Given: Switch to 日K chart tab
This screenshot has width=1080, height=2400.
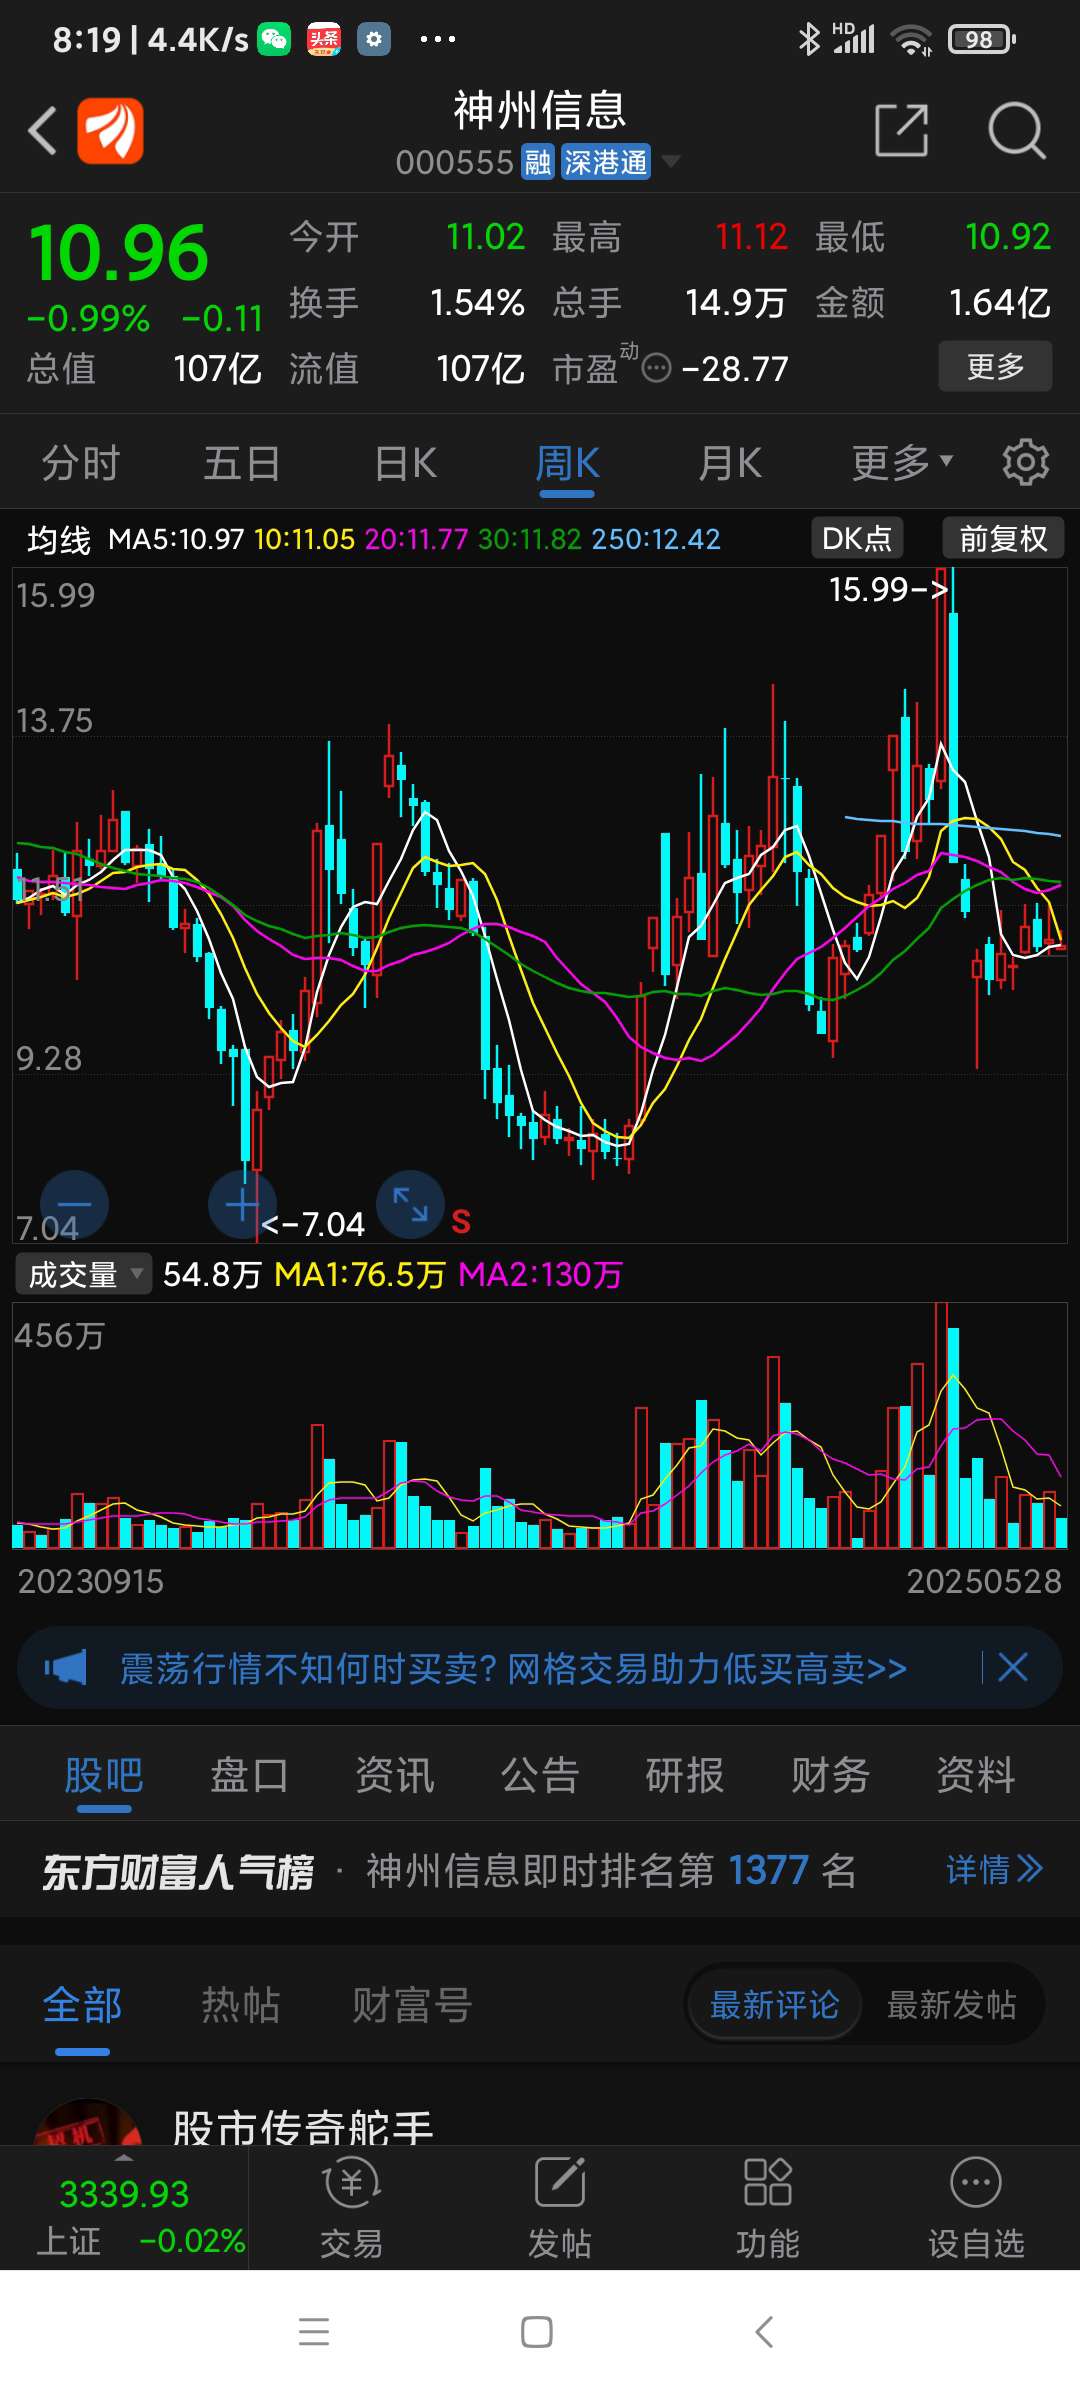Looking at the screenshot, I should point(406,463).
